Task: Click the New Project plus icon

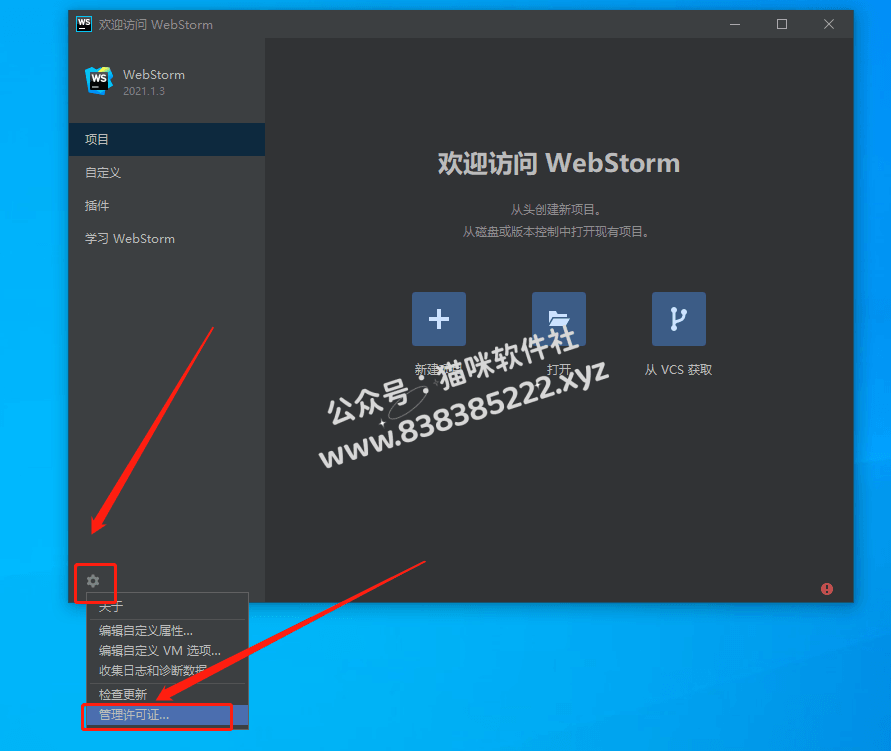Action: pos(439,319)
